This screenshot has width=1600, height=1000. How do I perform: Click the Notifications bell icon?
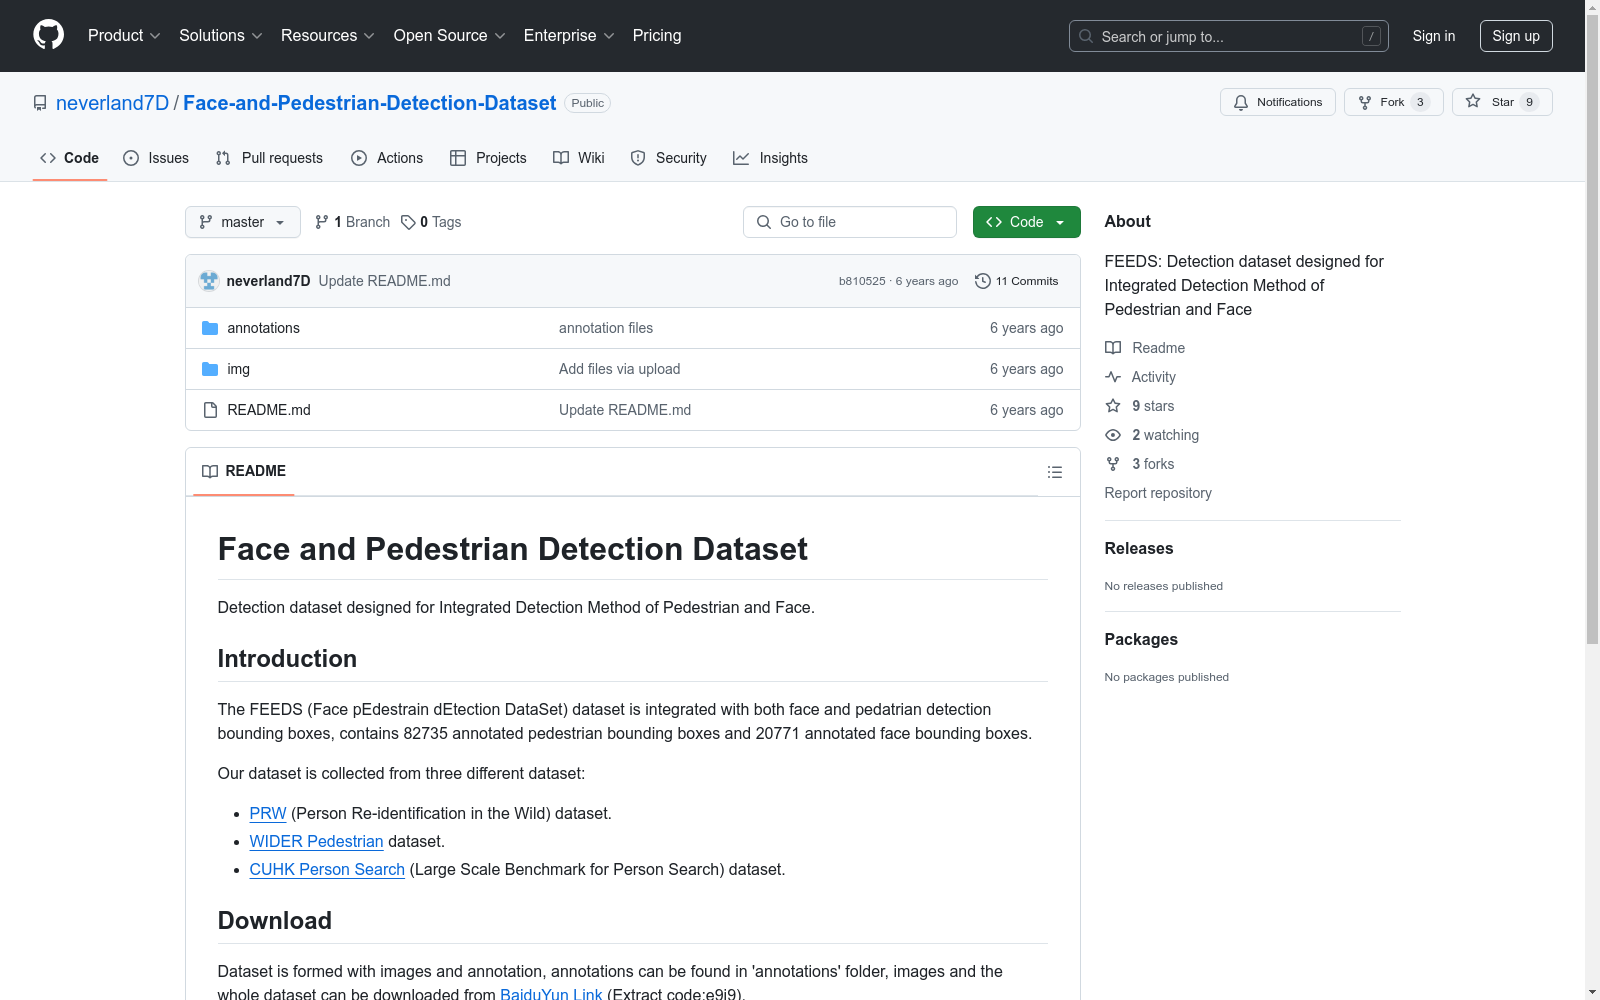click(x=1241, y=102)
